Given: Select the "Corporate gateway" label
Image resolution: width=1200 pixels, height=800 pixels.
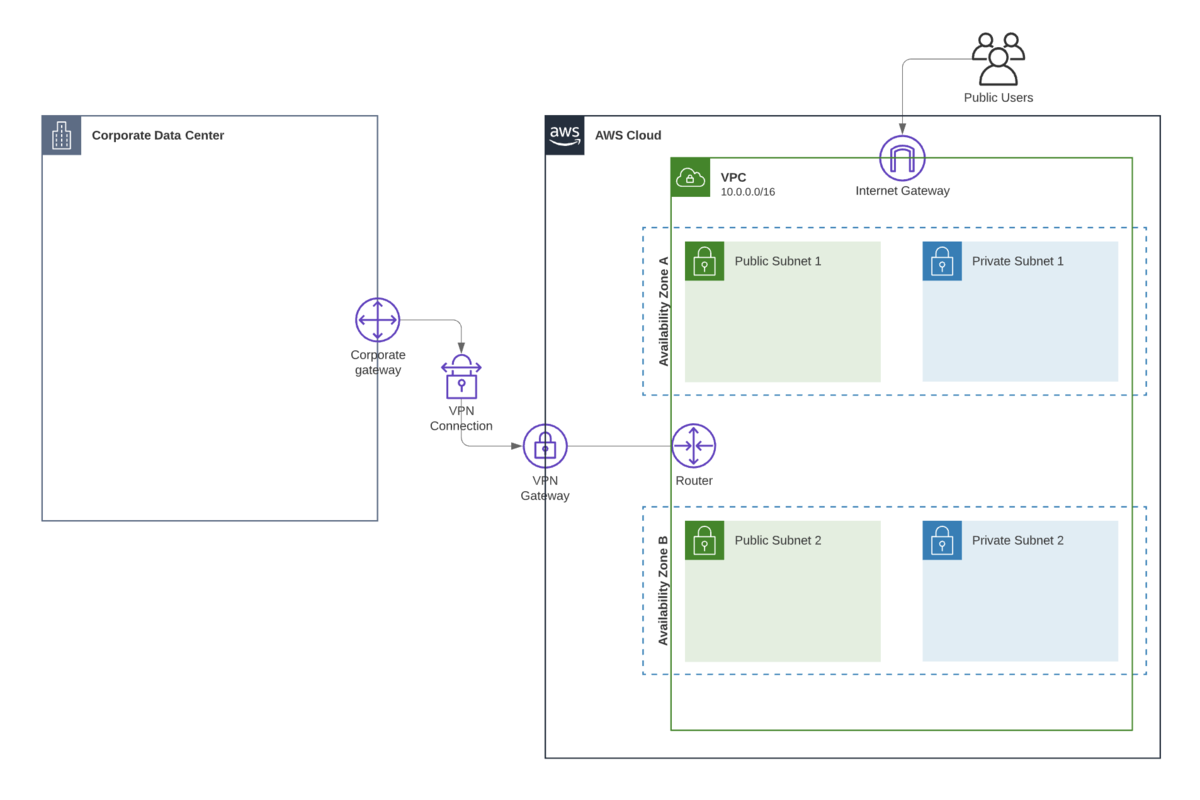Looking at the screenshot, I should (x=377, y=363).
